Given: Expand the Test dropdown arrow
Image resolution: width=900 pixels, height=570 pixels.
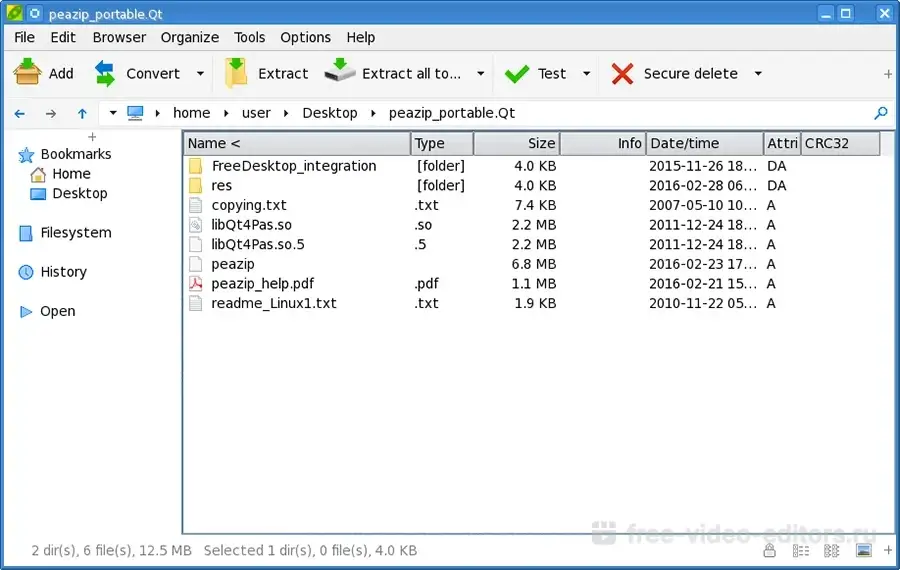Looking at the screenshot, I should click(x=586, y=73).
